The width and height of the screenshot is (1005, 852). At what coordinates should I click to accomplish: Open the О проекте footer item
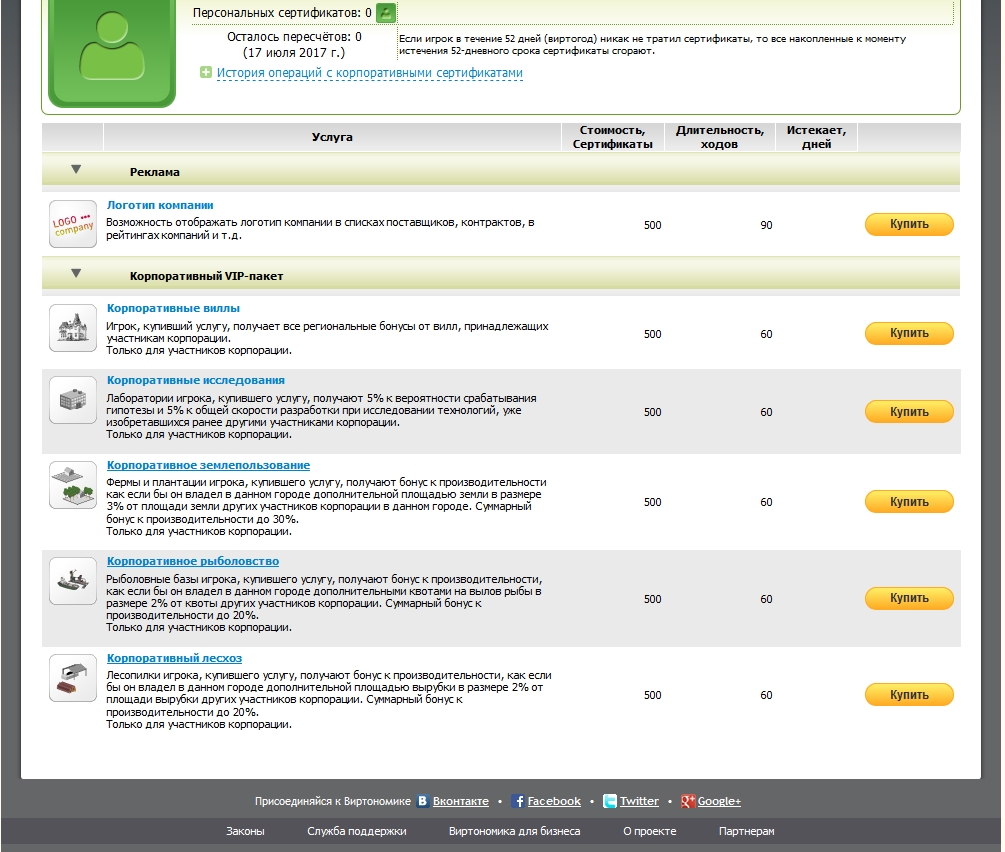(x=649, y=831)
